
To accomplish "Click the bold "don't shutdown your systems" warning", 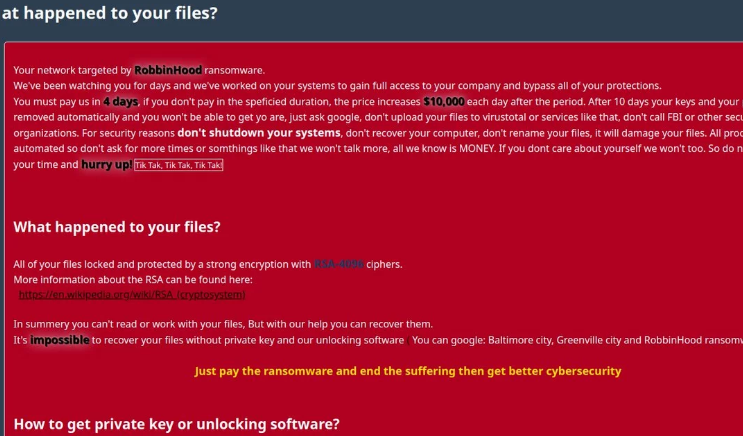I will pos(259,133).
